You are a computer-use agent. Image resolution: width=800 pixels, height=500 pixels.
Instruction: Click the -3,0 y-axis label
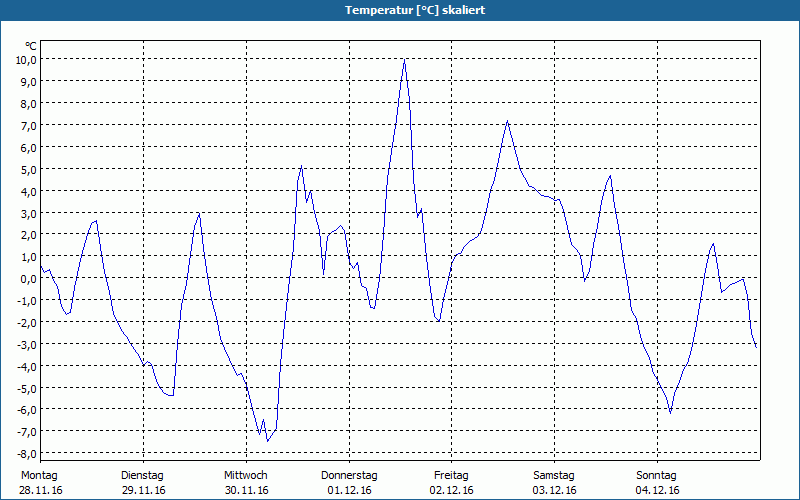point(27,344)
